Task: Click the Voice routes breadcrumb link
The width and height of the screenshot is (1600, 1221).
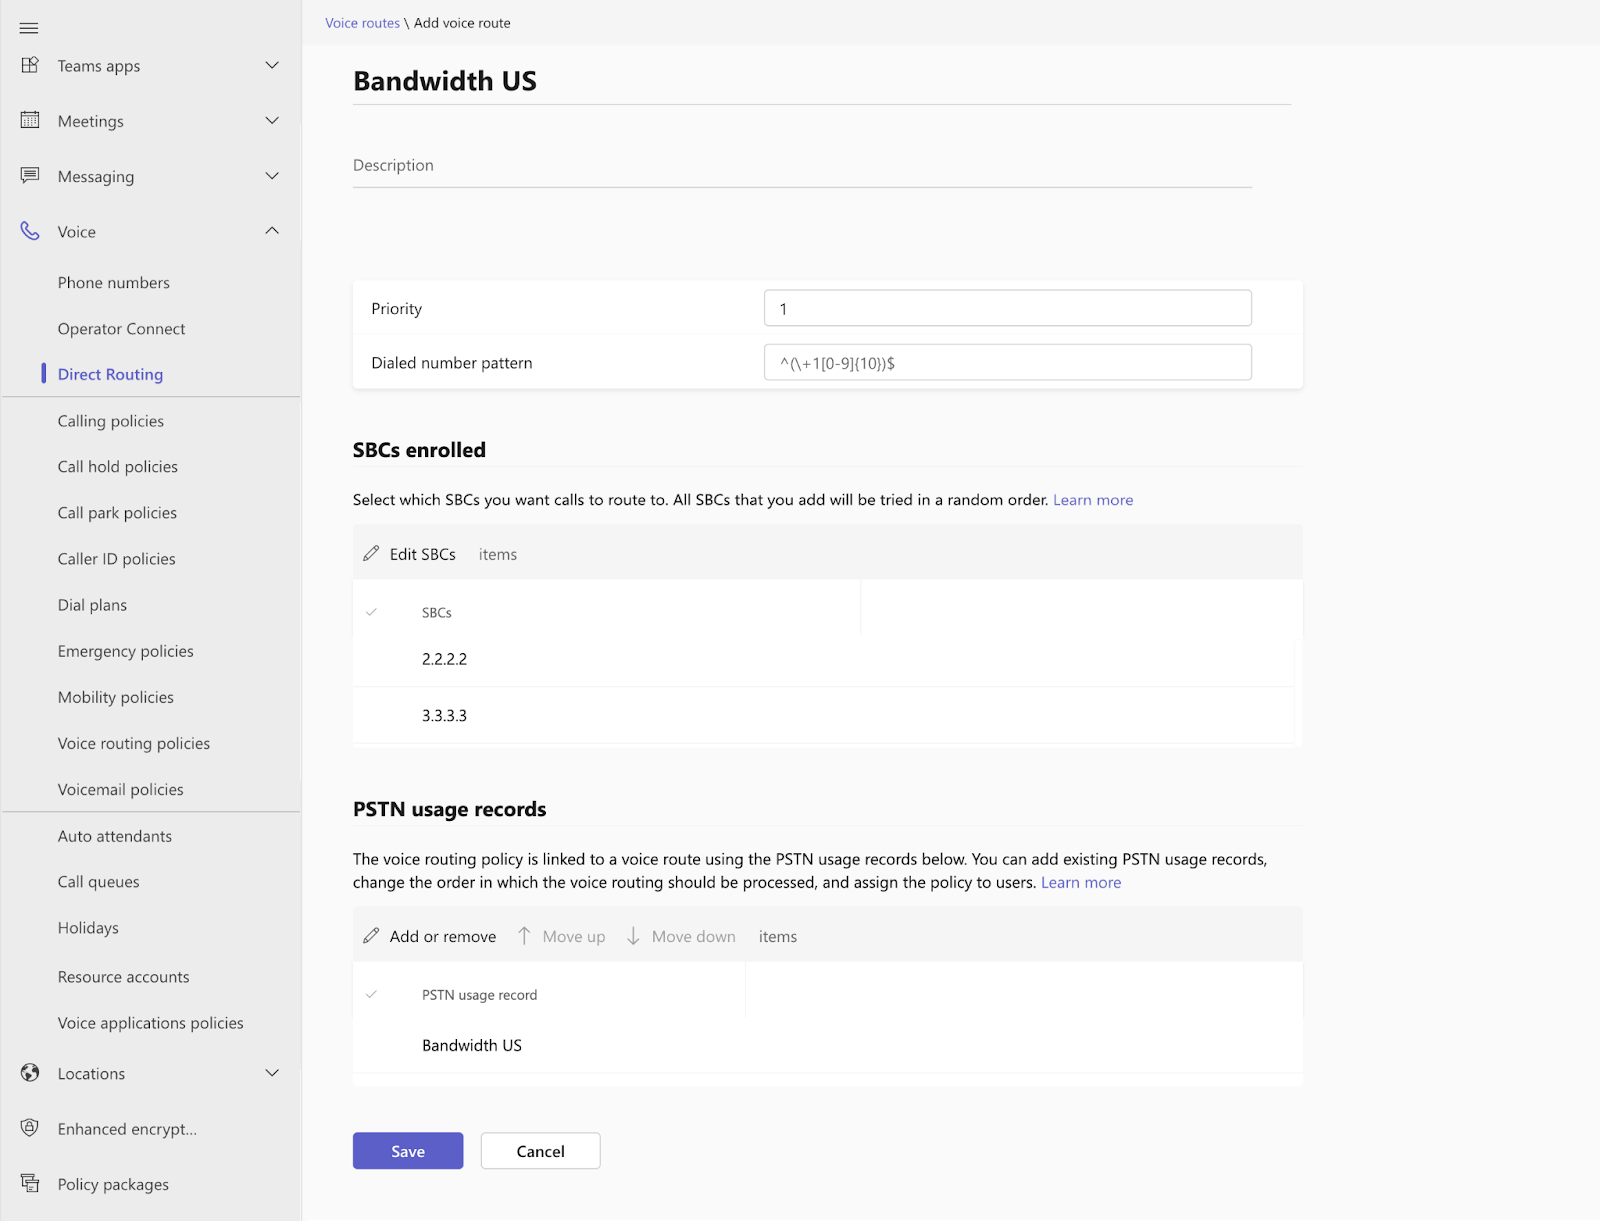Action: click(x=362, y=23)
